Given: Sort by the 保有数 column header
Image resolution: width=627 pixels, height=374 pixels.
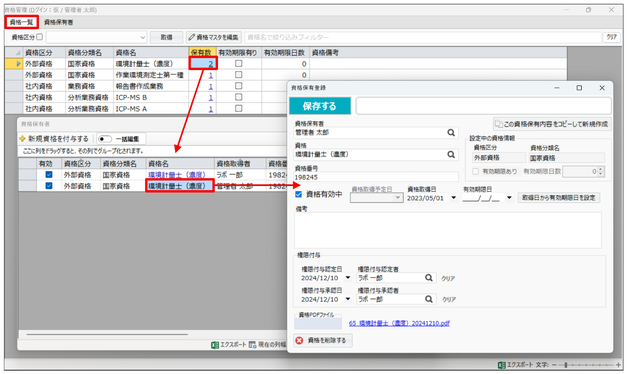Looking at the screenshot, I should tap(202, 52).
